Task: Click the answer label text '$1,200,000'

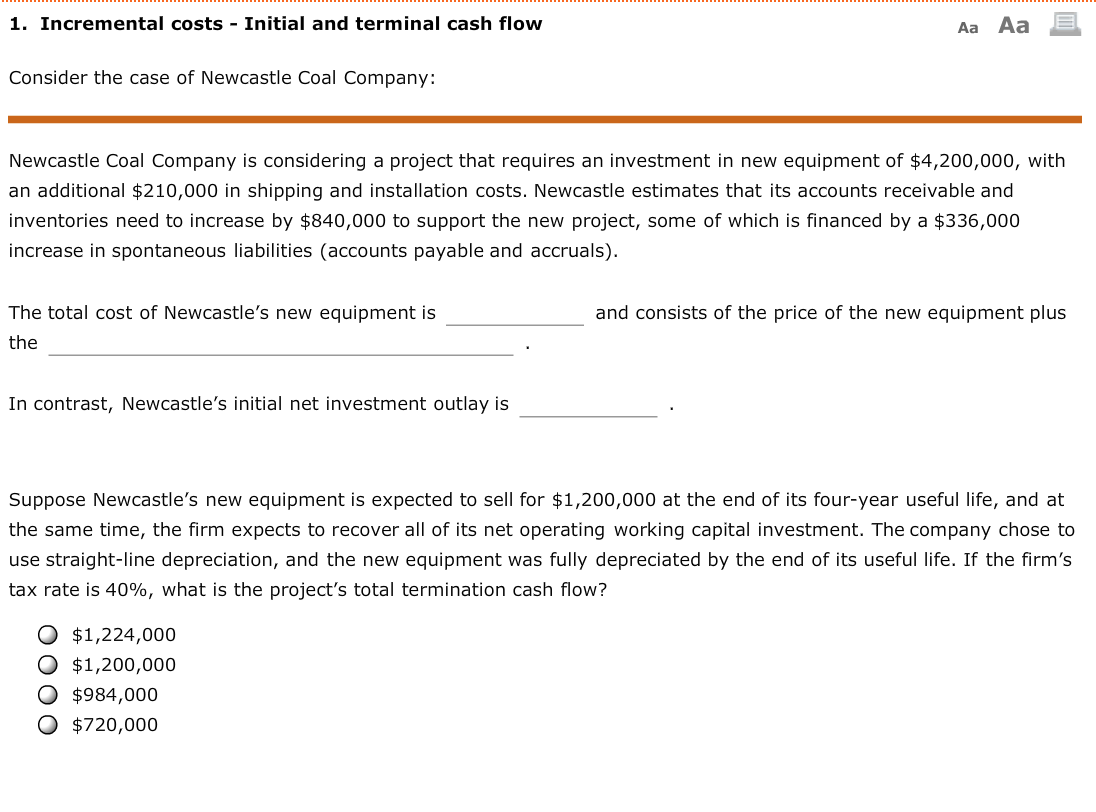Action: (x=123, y=664)
